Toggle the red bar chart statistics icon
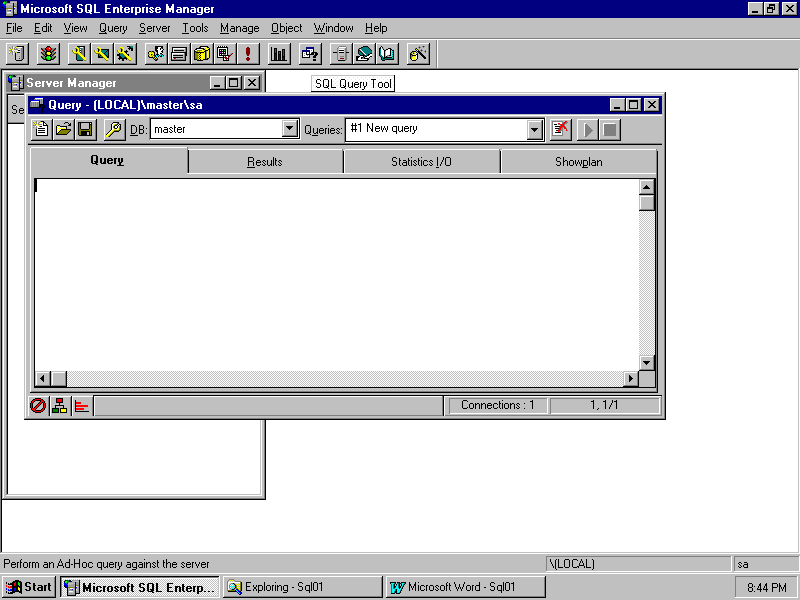 click(x=81, y=405)
